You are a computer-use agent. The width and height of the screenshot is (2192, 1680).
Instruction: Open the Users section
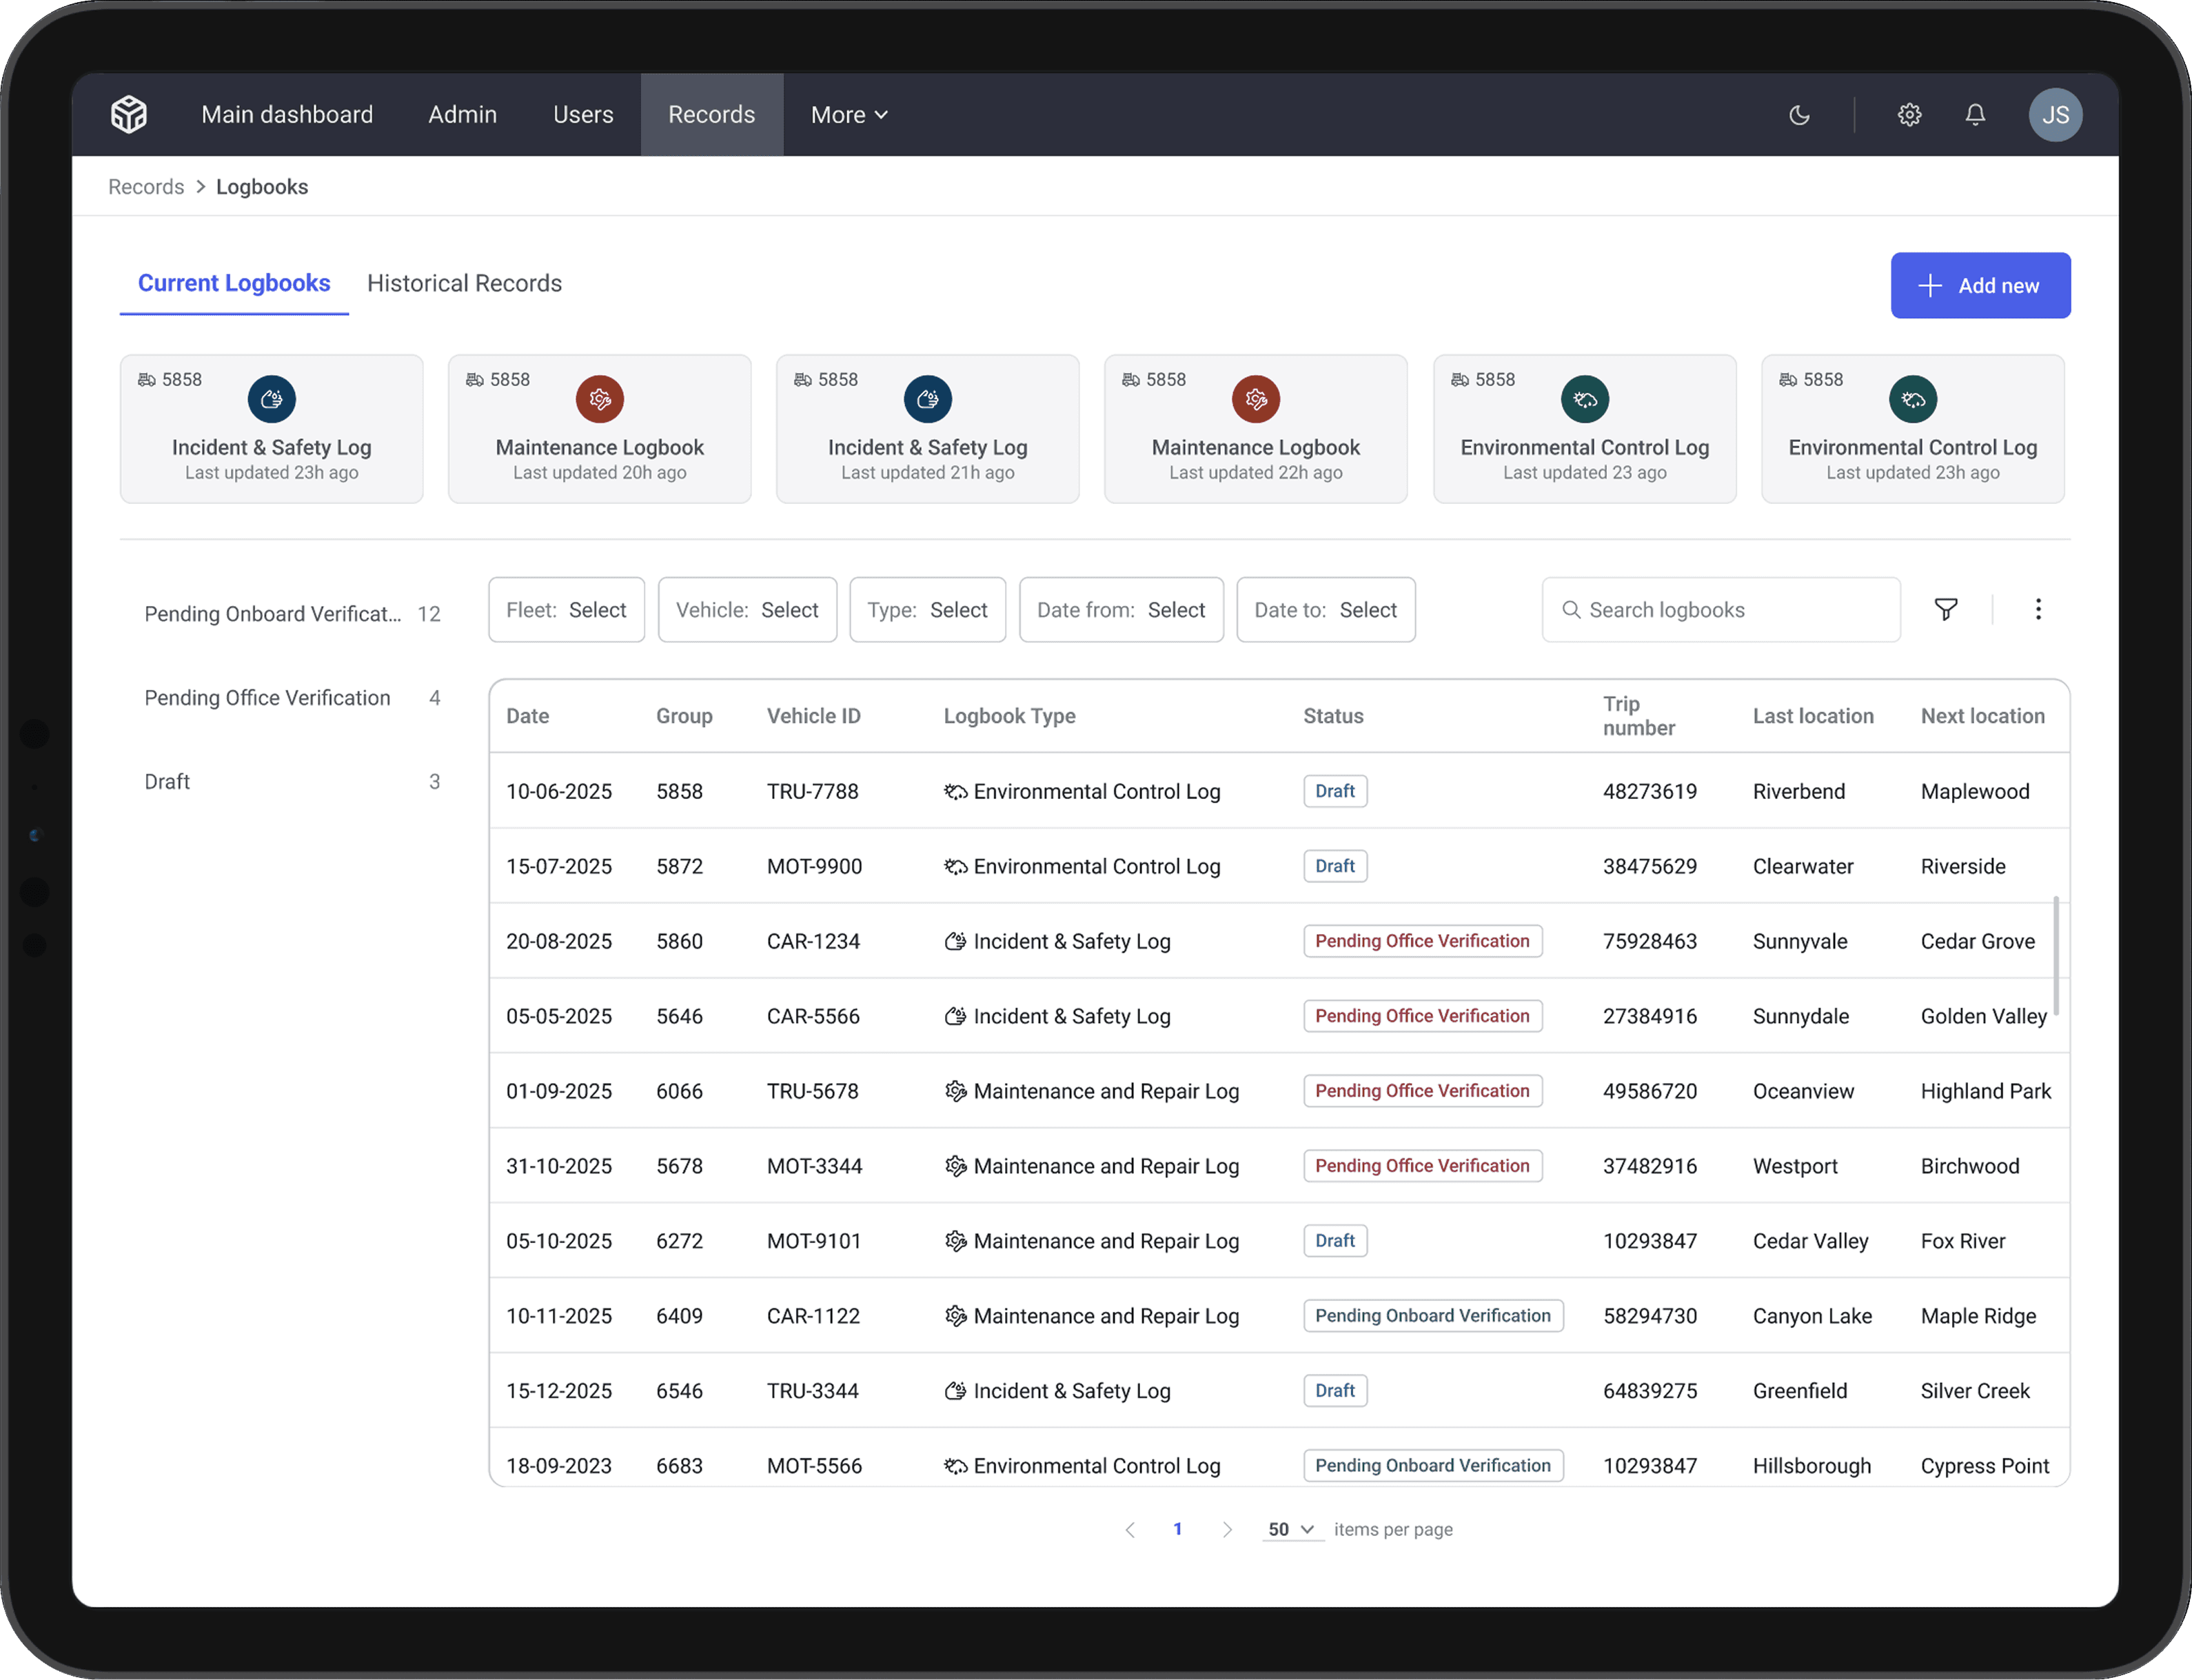pos(582,114)
